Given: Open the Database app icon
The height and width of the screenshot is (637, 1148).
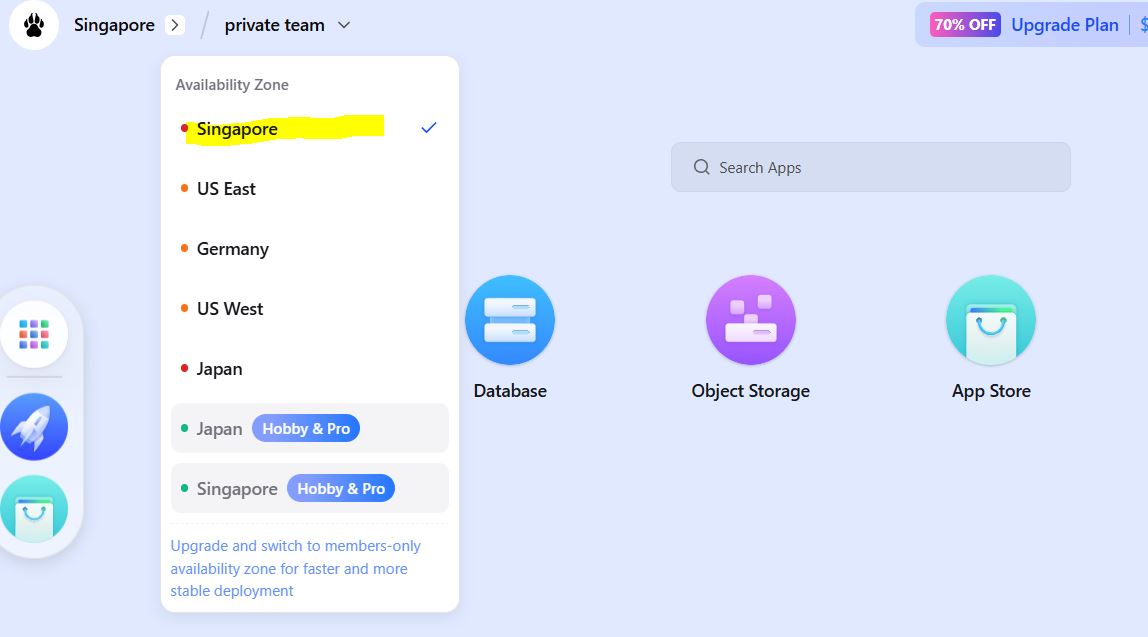Looking at the screenshot, I should pyautogui.click(x=510, y=320).
